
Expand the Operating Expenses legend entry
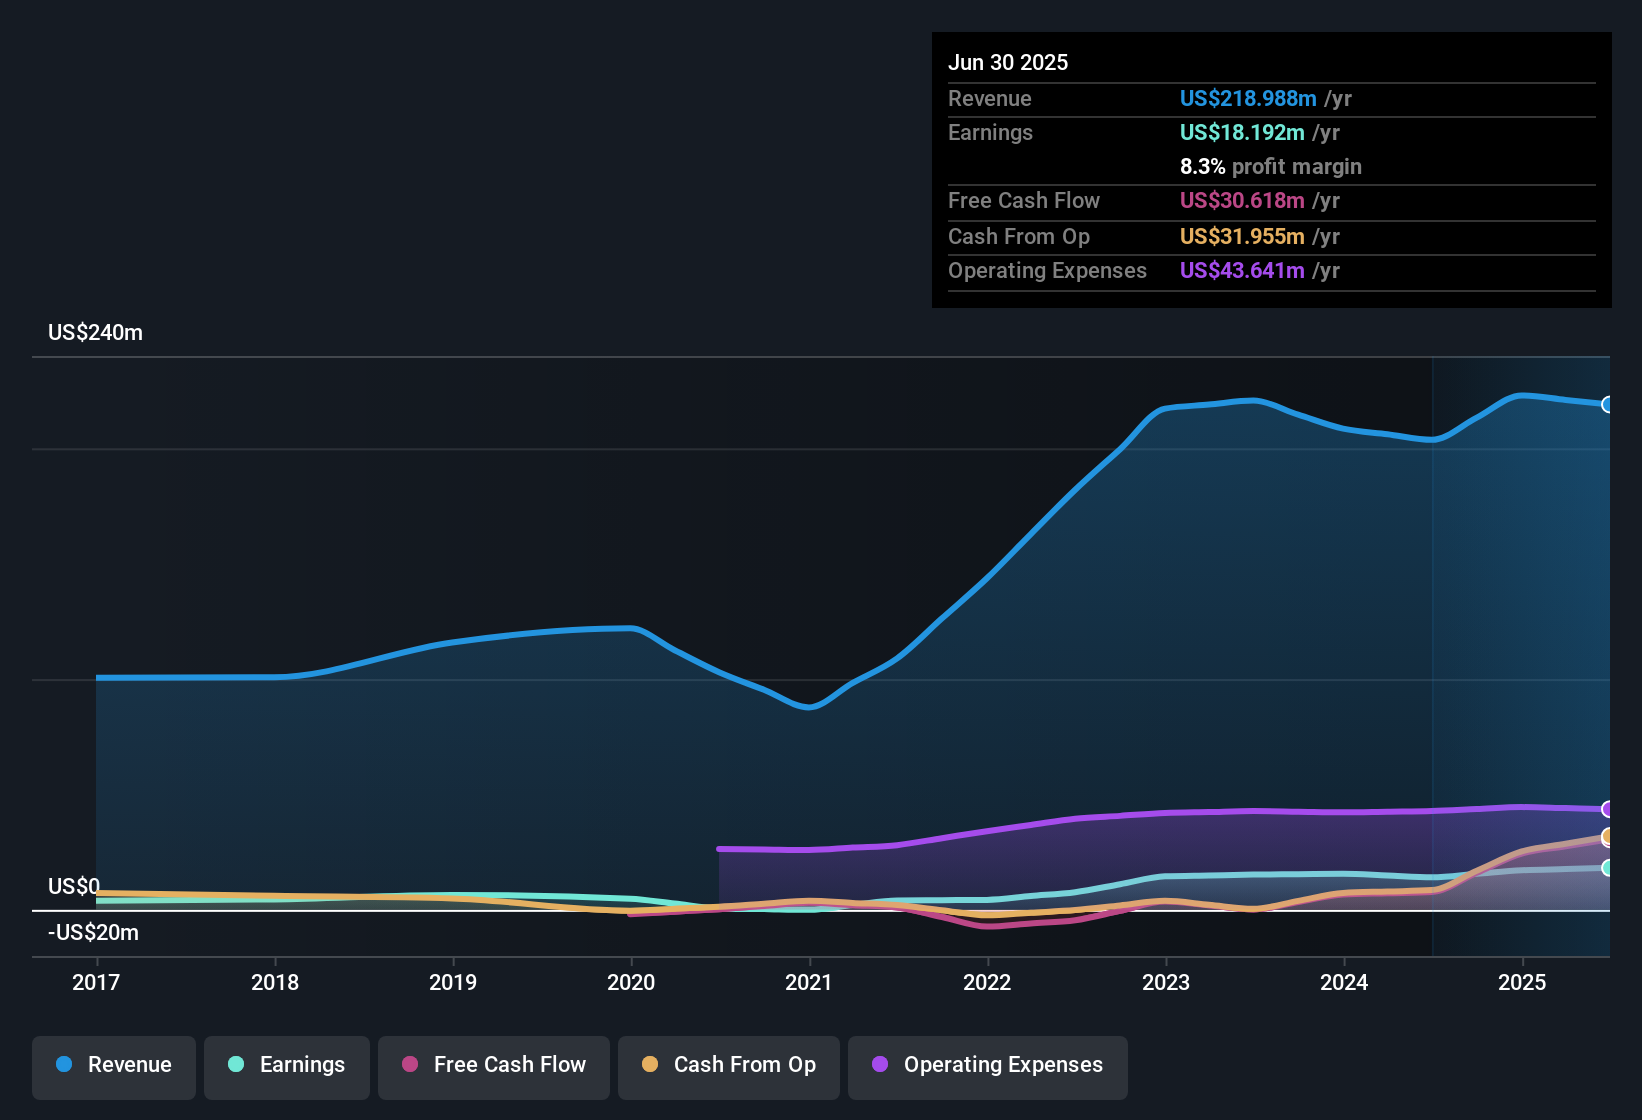(987, 1067)
